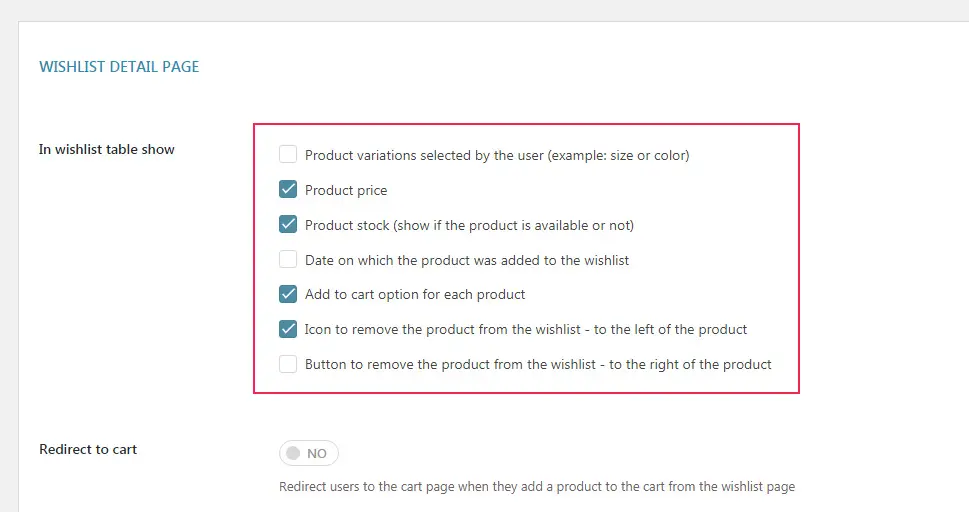Click the 'Date on which the product was added' label
Screen dimensions: 969x512
pos(467,260)
